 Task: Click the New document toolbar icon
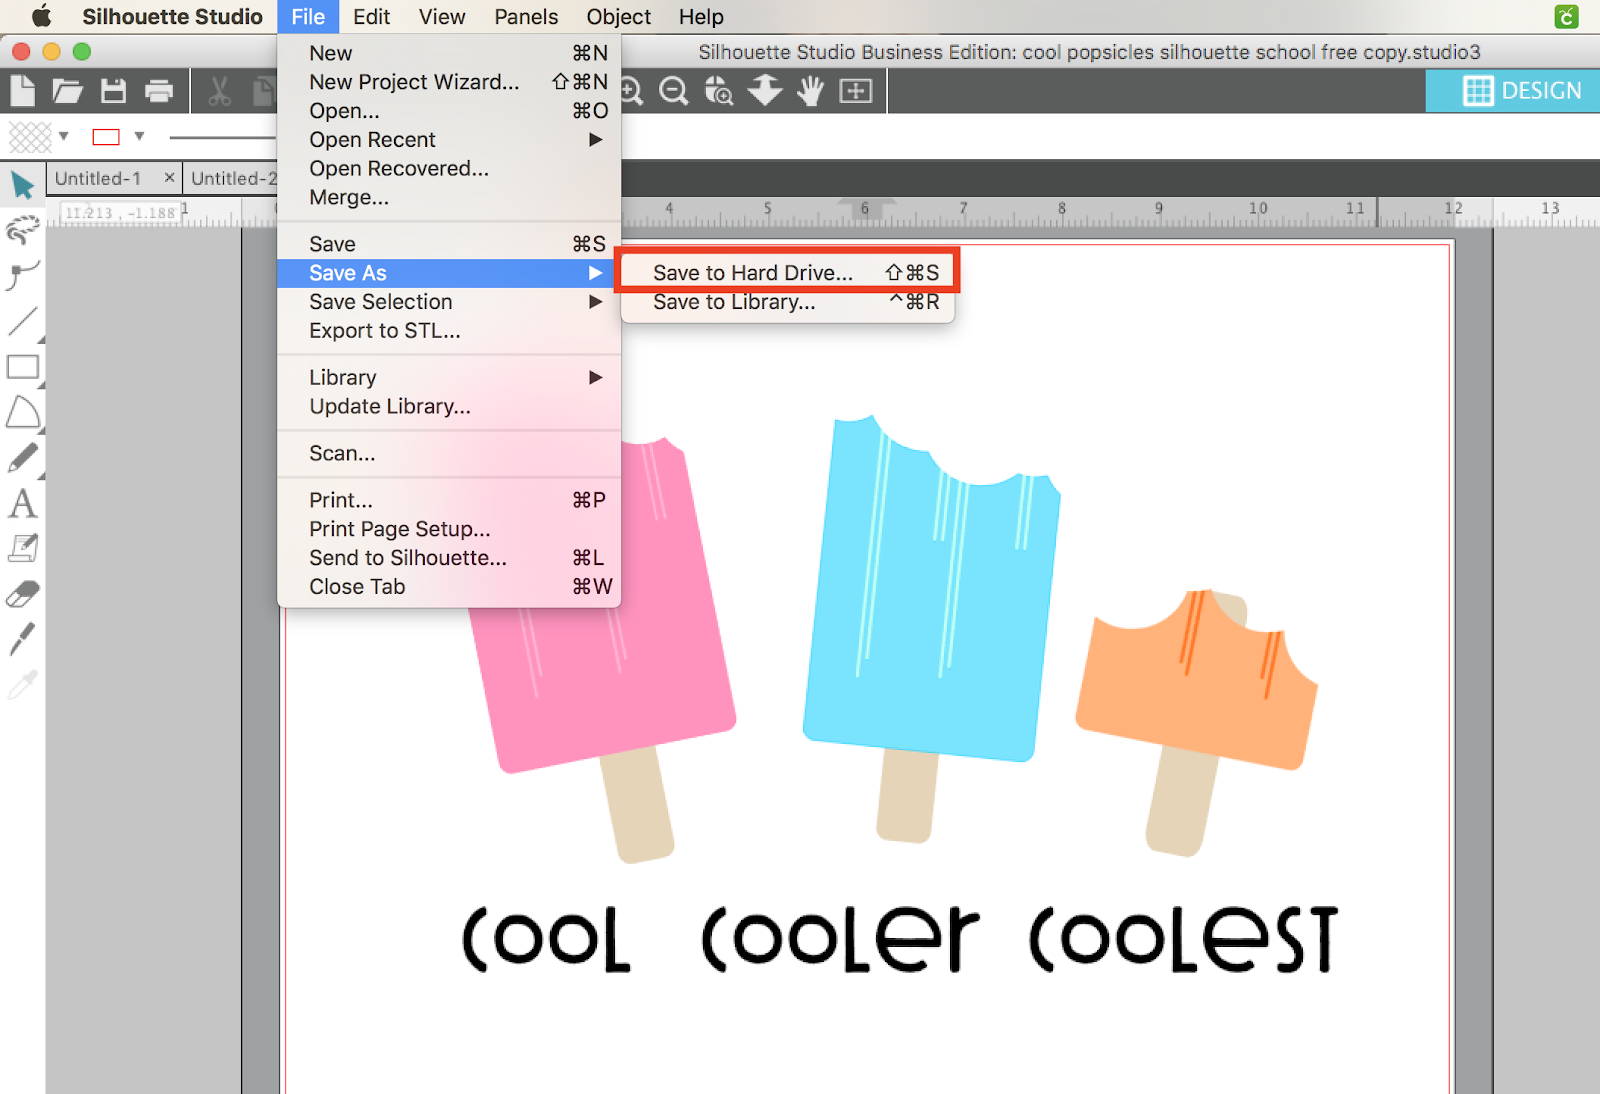coord(22,91)
